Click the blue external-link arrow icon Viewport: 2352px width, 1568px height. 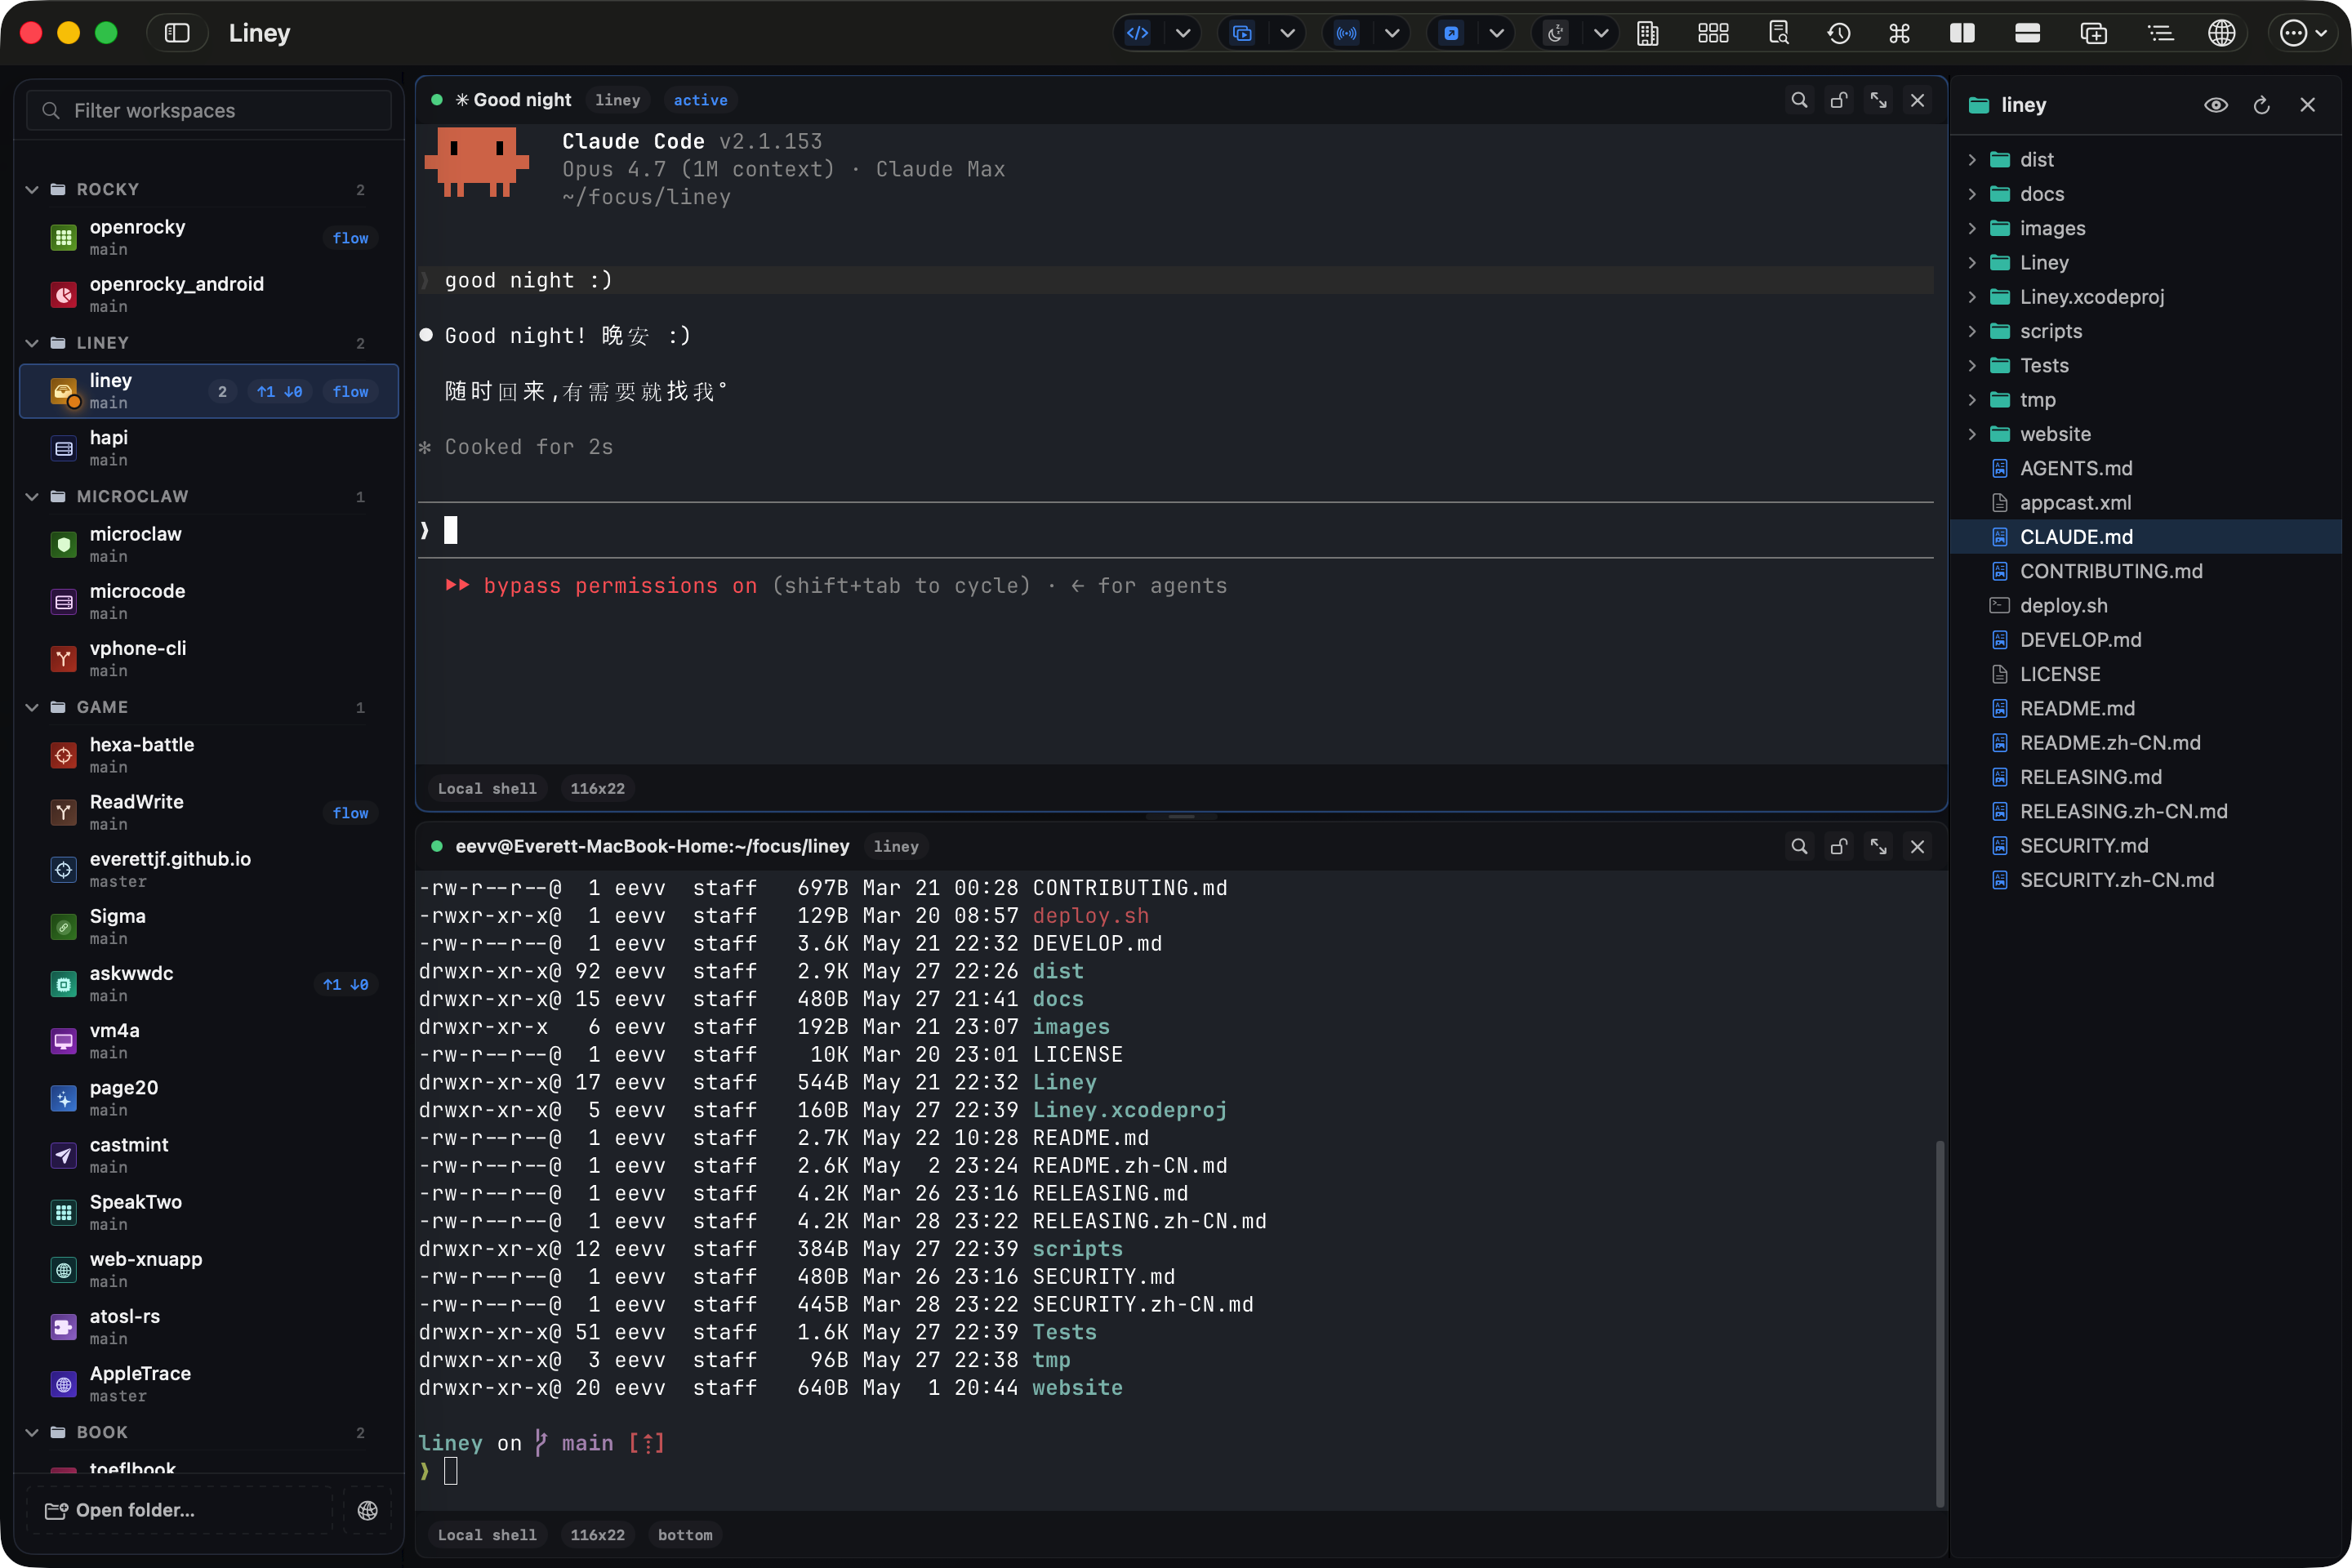[x=1451, y=33]
